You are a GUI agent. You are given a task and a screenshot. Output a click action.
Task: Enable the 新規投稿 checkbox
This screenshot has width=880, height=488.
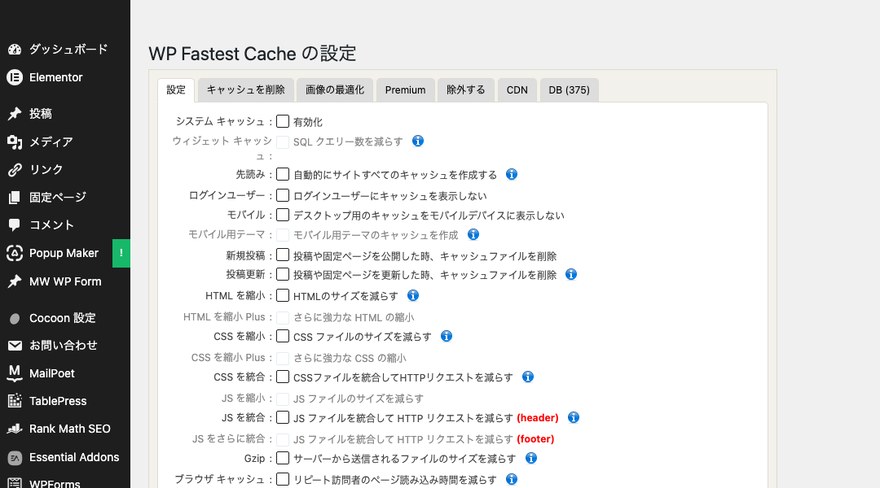click(x=283, y=255)
